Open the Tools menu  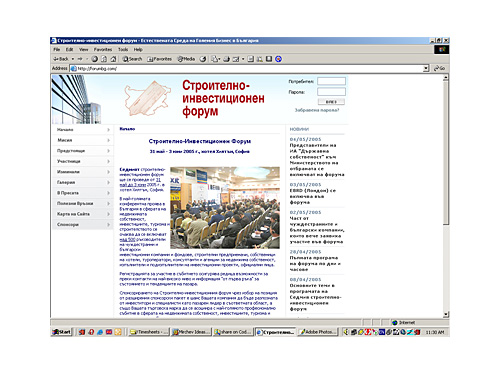coord(123,49)
